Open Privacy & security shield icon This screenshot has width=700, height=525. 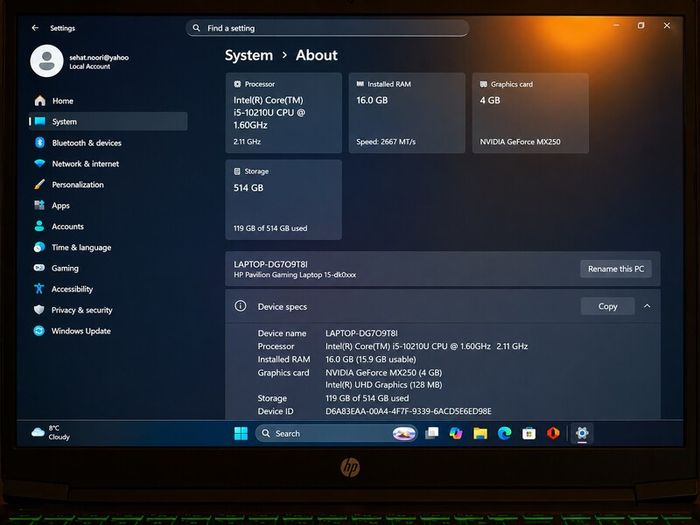pyautogui.click(x=39, y=309)
